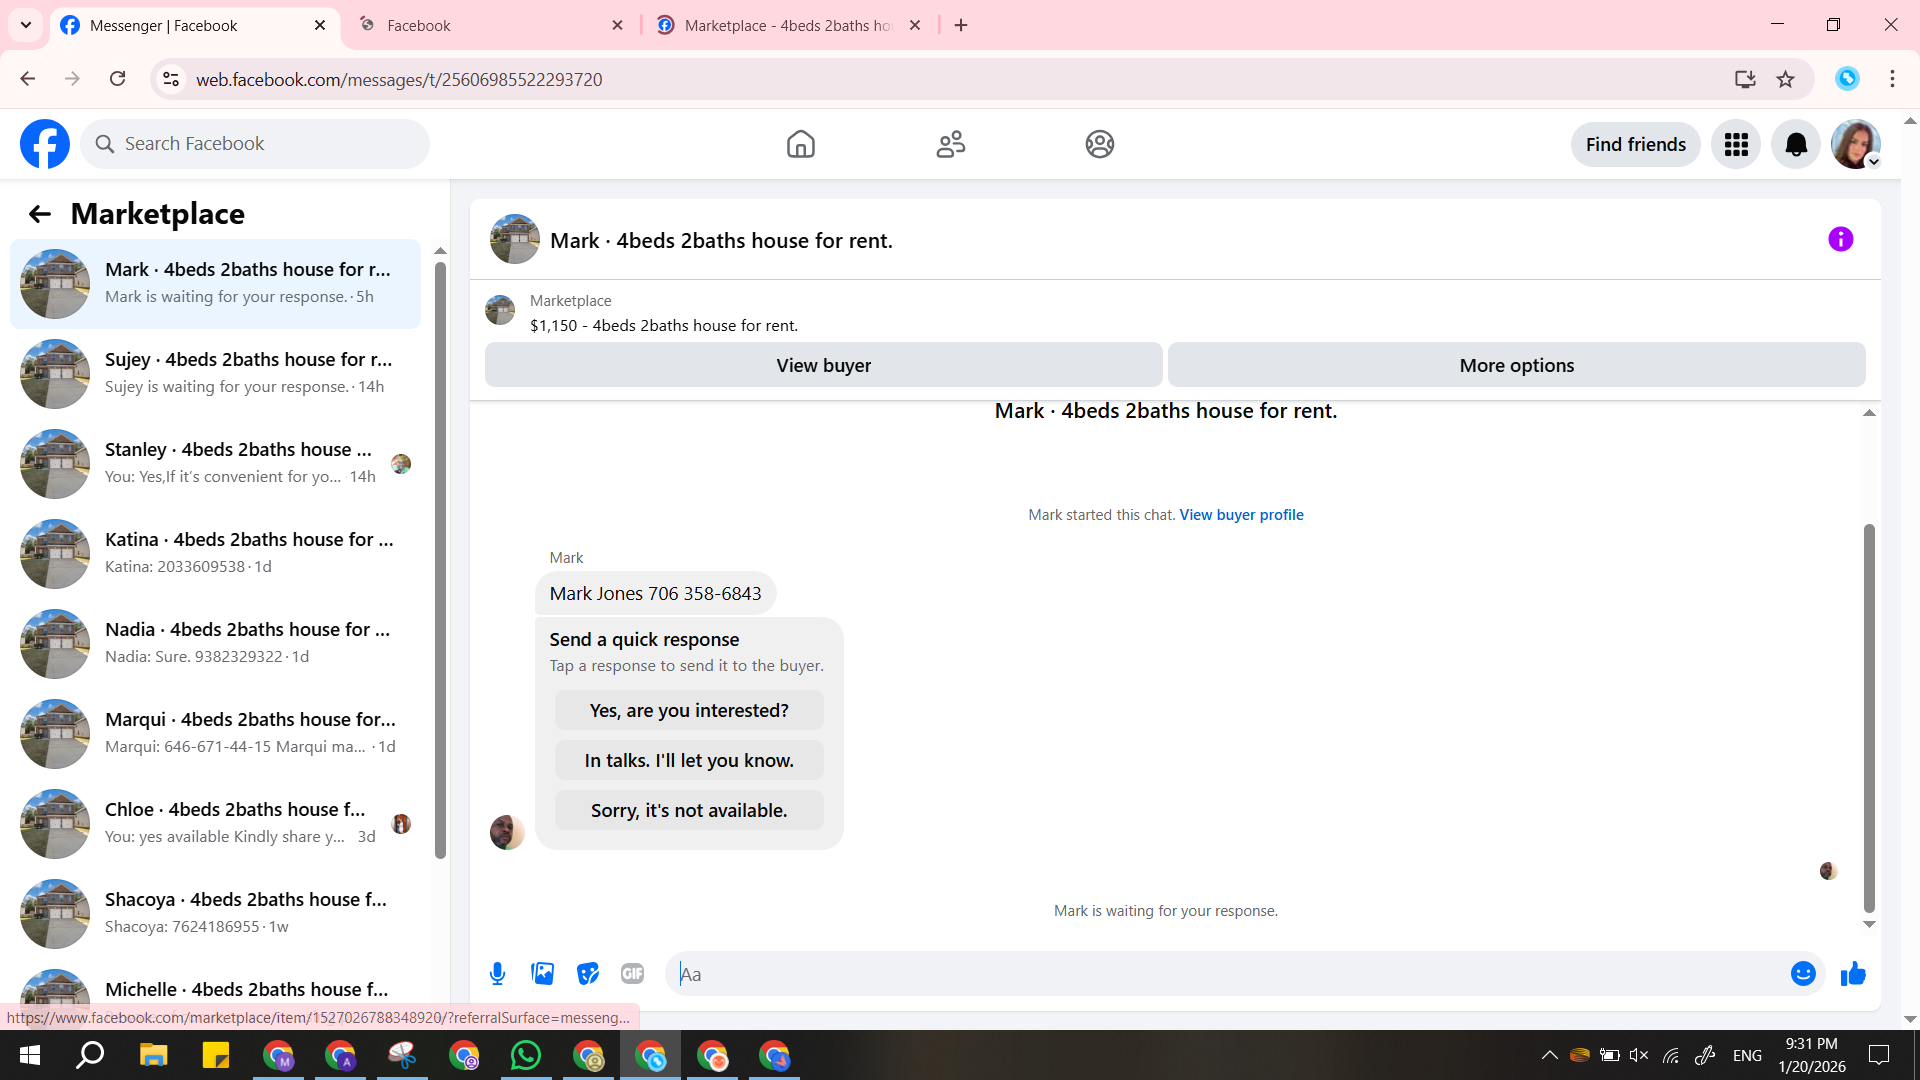The image size is (1920, 1080).
Task: Bookmark this page with the star
Action: click(x=1786, y=79)
